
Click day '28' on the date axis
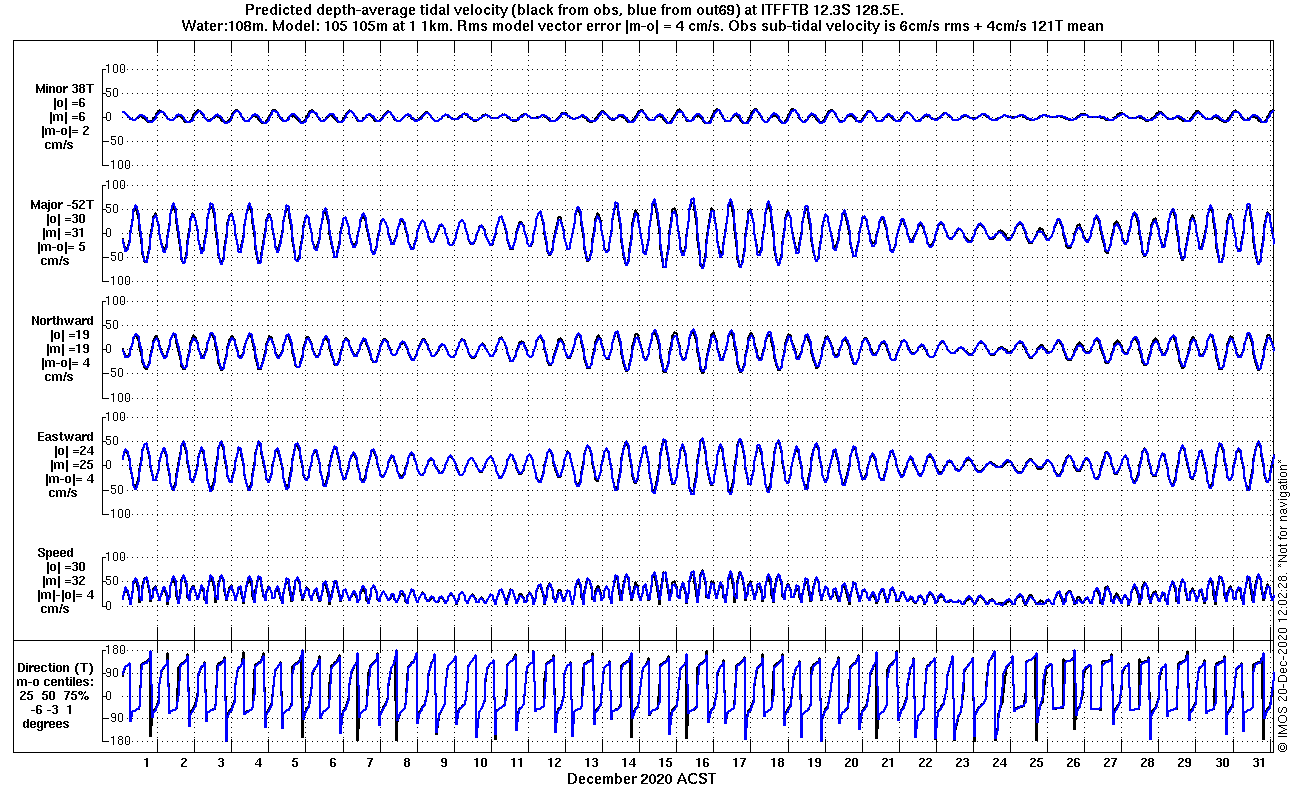pos(1148,763)
